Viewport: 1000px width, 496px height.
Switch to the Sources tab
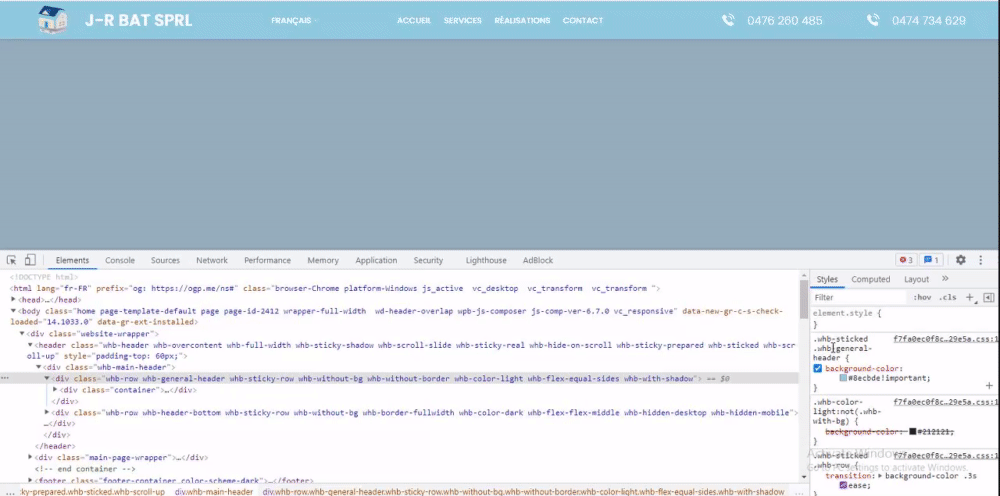(165, 260)
